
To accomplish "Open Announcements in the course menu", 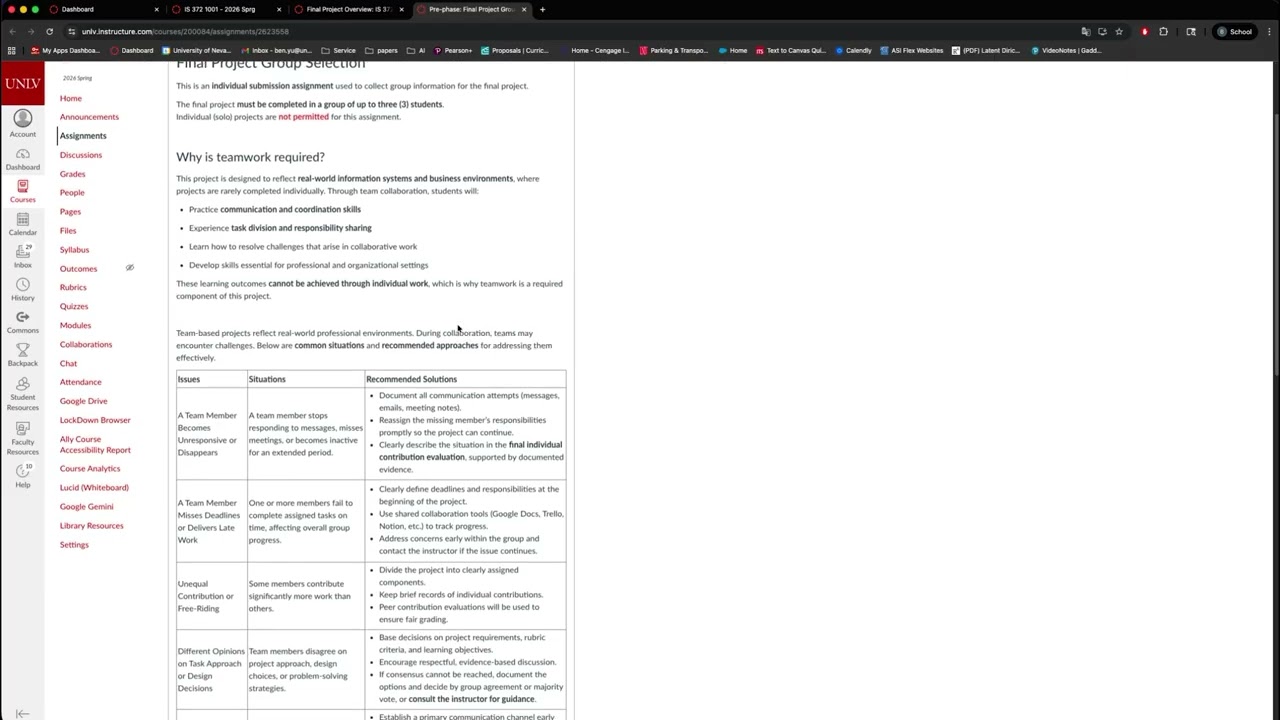I will coord(89,117).
